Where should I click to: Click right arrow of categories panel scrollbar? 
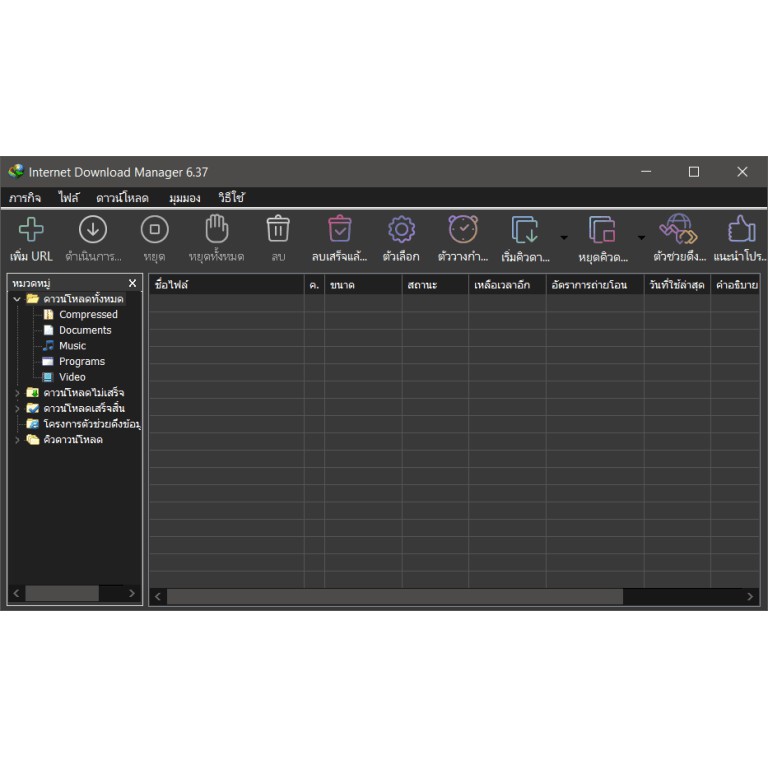(132, 594)
